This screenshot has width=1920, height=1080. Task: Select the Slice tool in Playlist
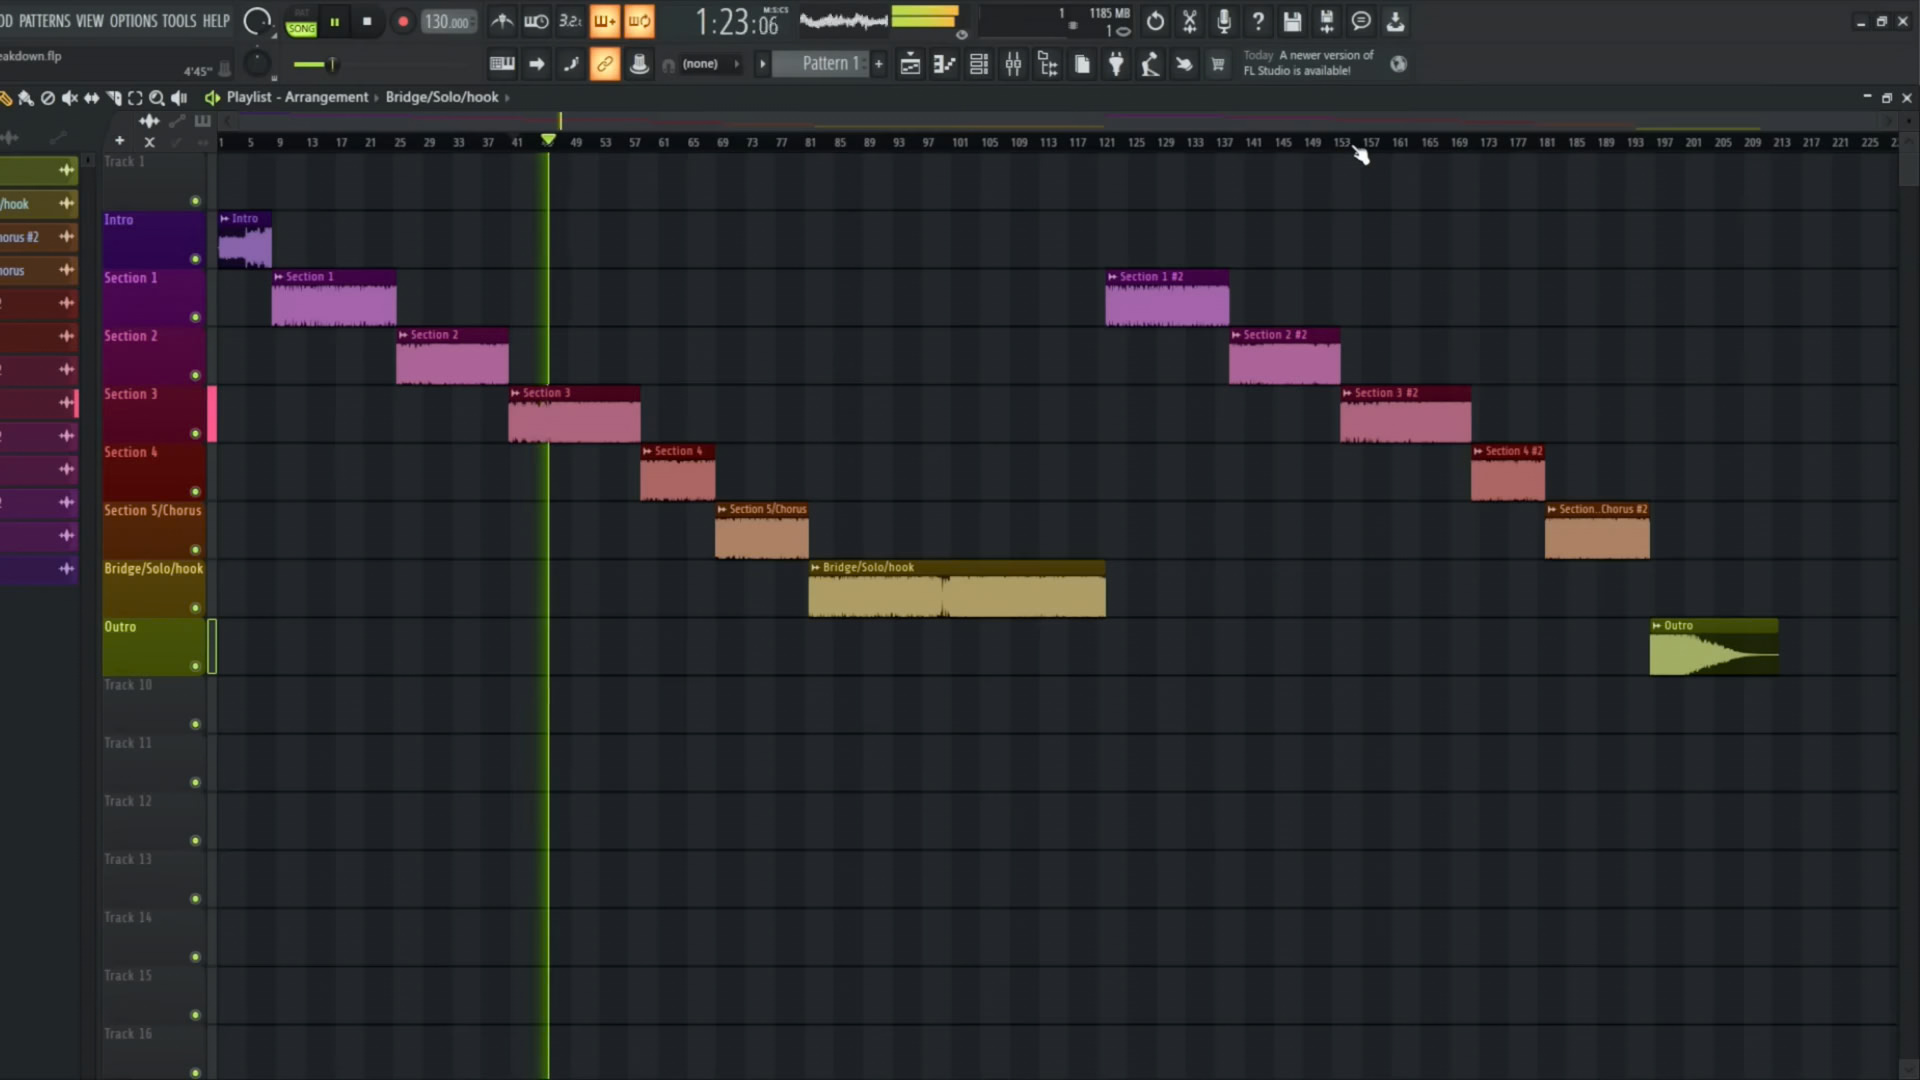[113, 97]
